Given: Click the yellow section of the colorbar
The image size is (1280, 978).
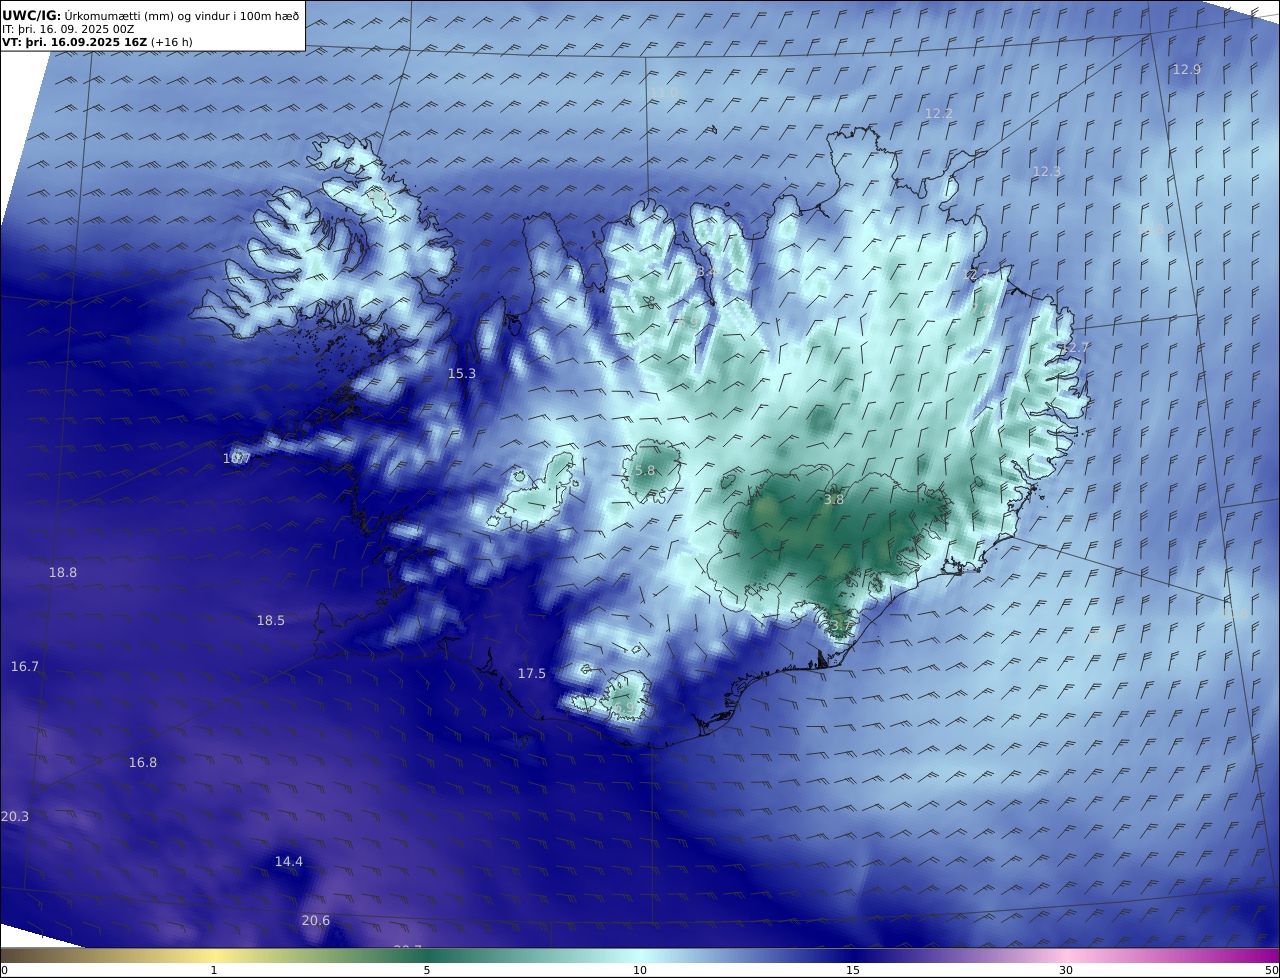Looking at the screenshot, I should coord(214,955).
